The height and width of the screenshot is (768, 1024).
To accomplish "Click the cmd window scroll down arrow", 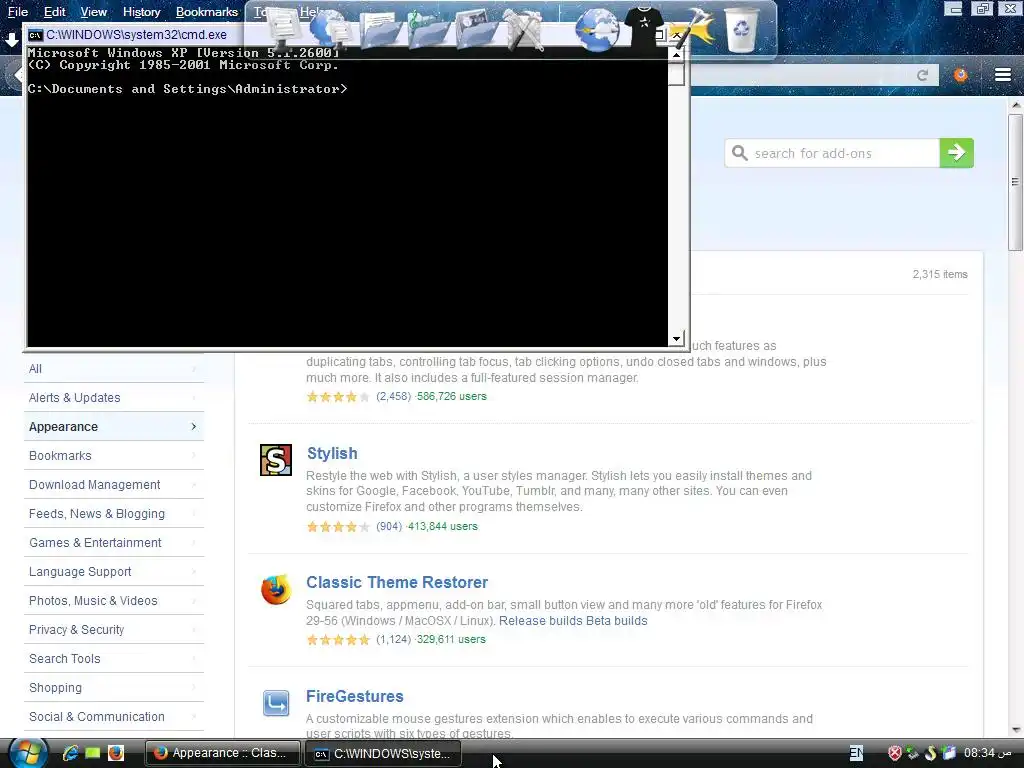I will tap(677, 338).
